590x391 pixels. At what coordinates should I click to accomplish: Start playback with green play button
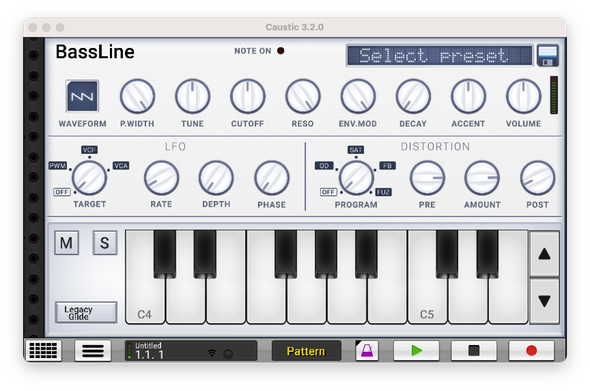[416, 350]
